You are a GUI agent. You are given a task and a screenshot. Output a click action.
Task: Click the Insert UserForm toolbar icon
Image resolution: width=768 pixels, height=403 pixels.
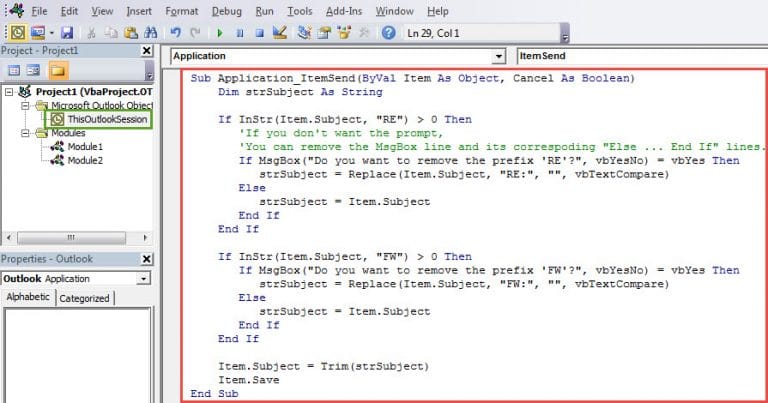[38, 33]
